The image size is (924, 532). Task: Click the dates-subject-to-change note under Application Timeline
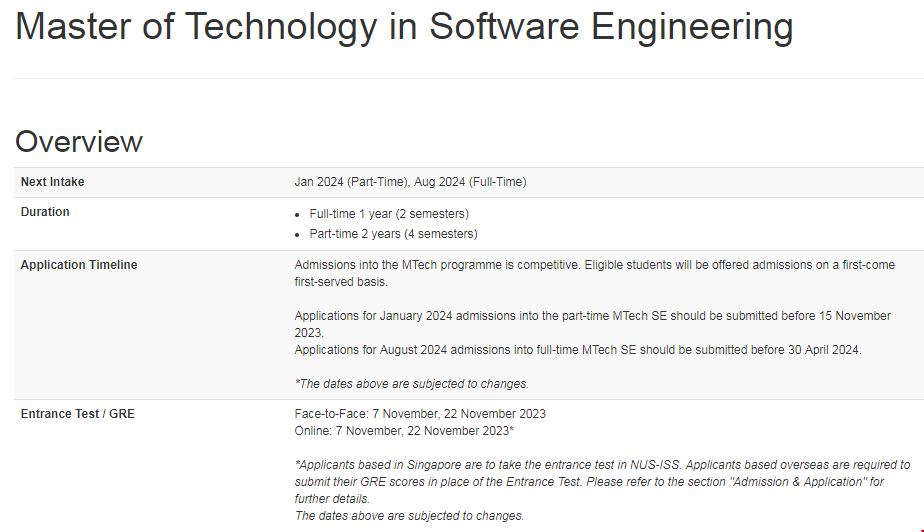(x=411, y=384)
